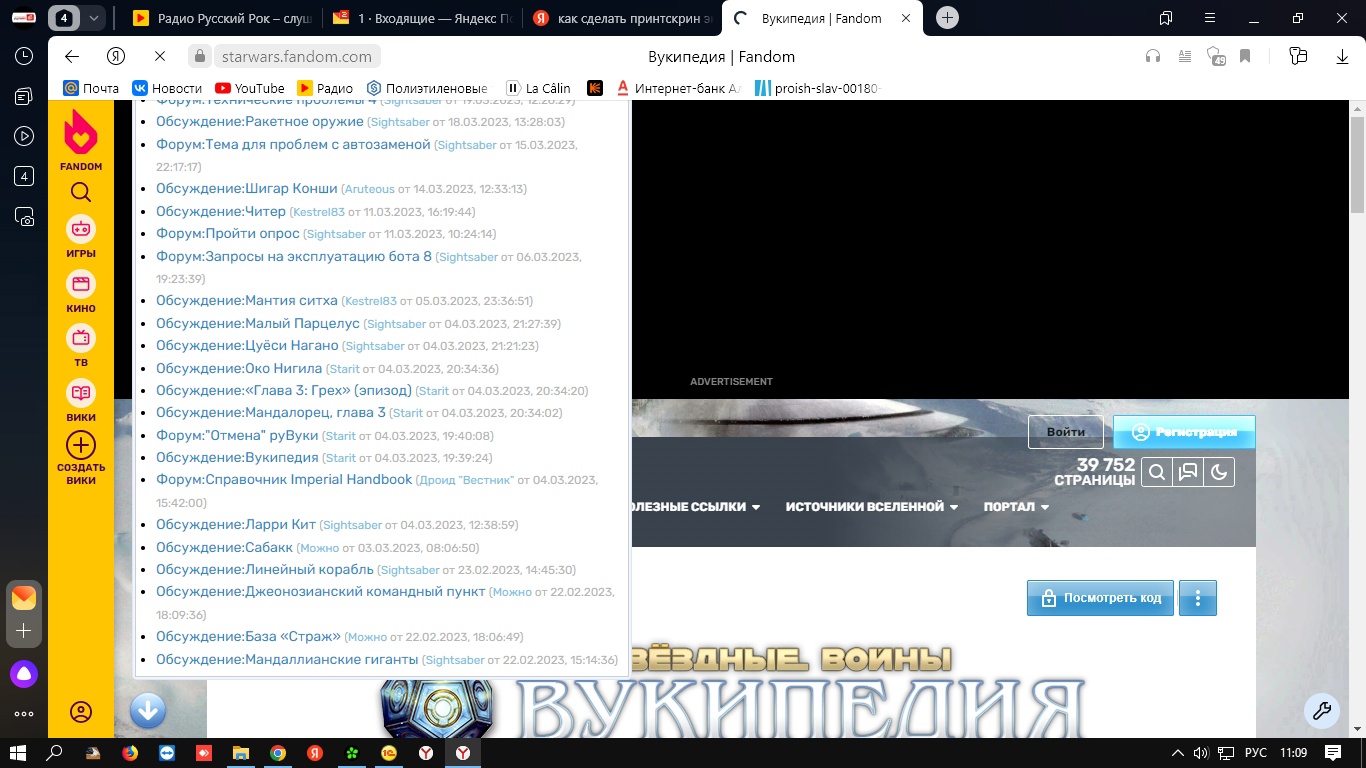Open link Обсуждение:Шигар Конши
1366x768 pixels.
click(246, 188)
